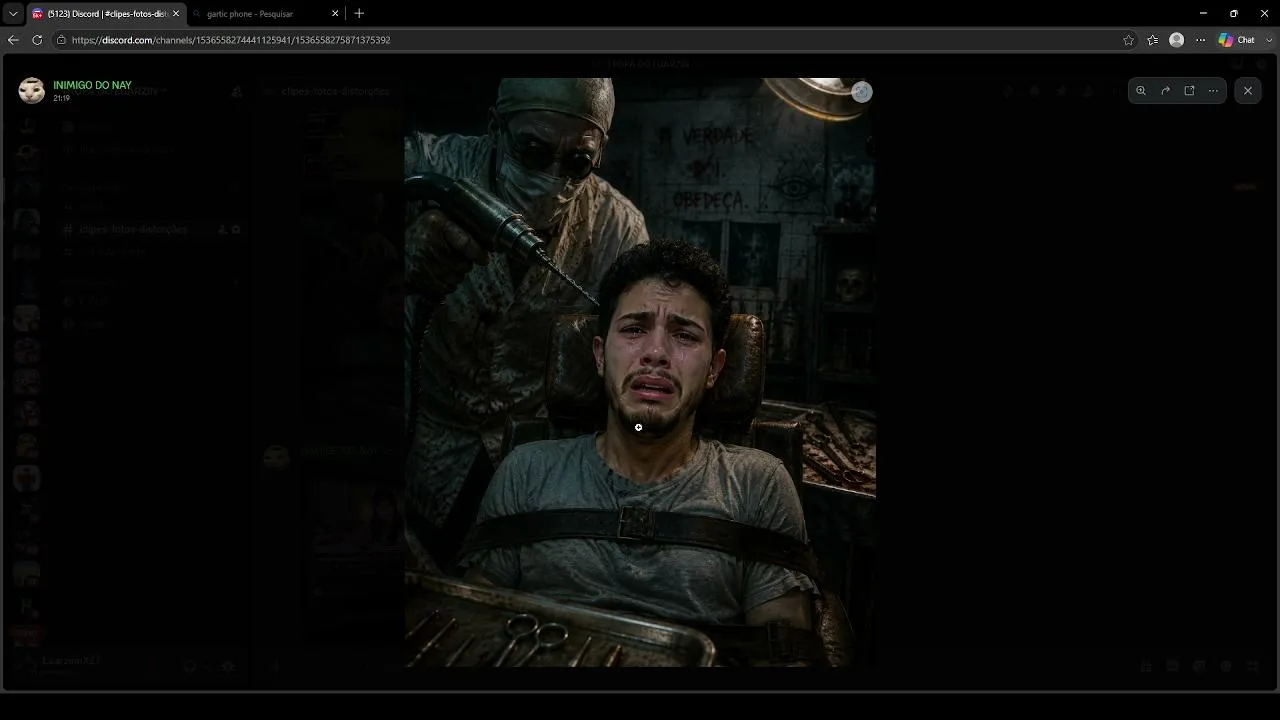Expand the chevron beside Copilot Chat
The height and width of the screenshot is (720, 1280).
tap(1267, 40)
